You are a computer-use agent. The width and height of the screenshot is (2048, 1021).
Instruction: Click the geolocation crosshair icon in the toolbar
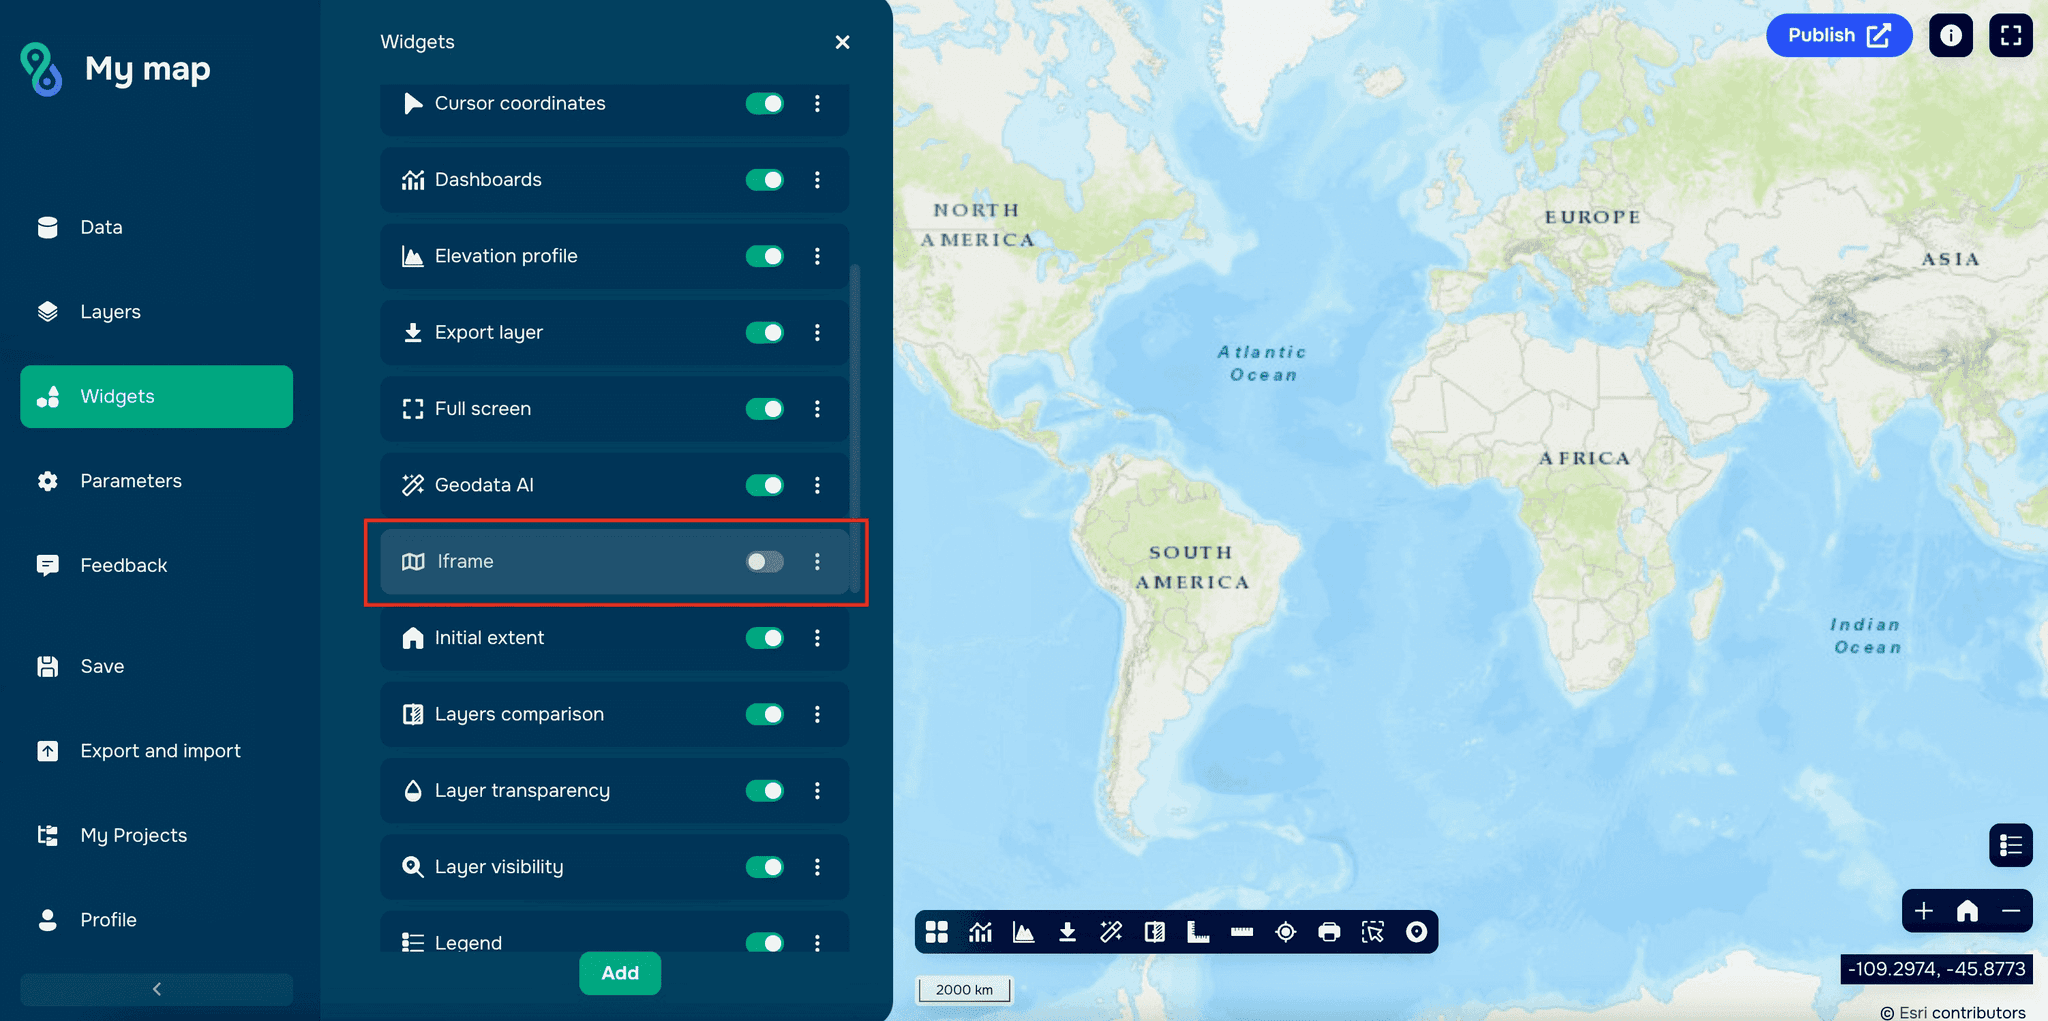pos(1285,931)
